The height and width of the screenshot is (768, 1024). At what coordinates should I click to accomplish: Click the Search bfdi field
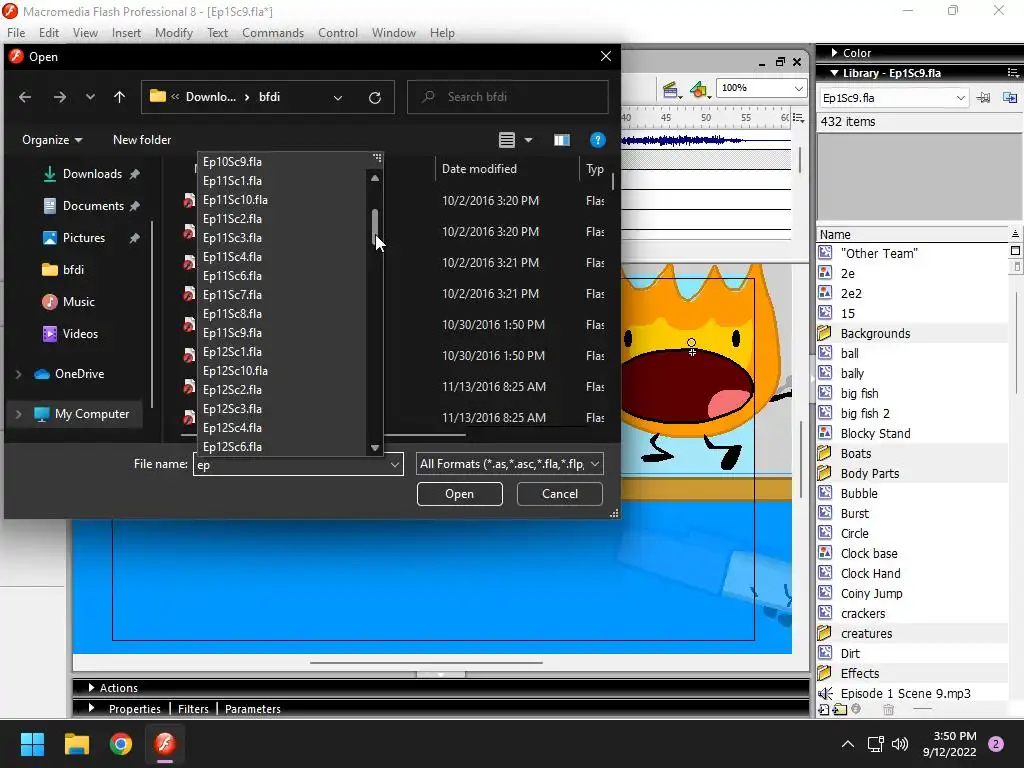(507, 97)
